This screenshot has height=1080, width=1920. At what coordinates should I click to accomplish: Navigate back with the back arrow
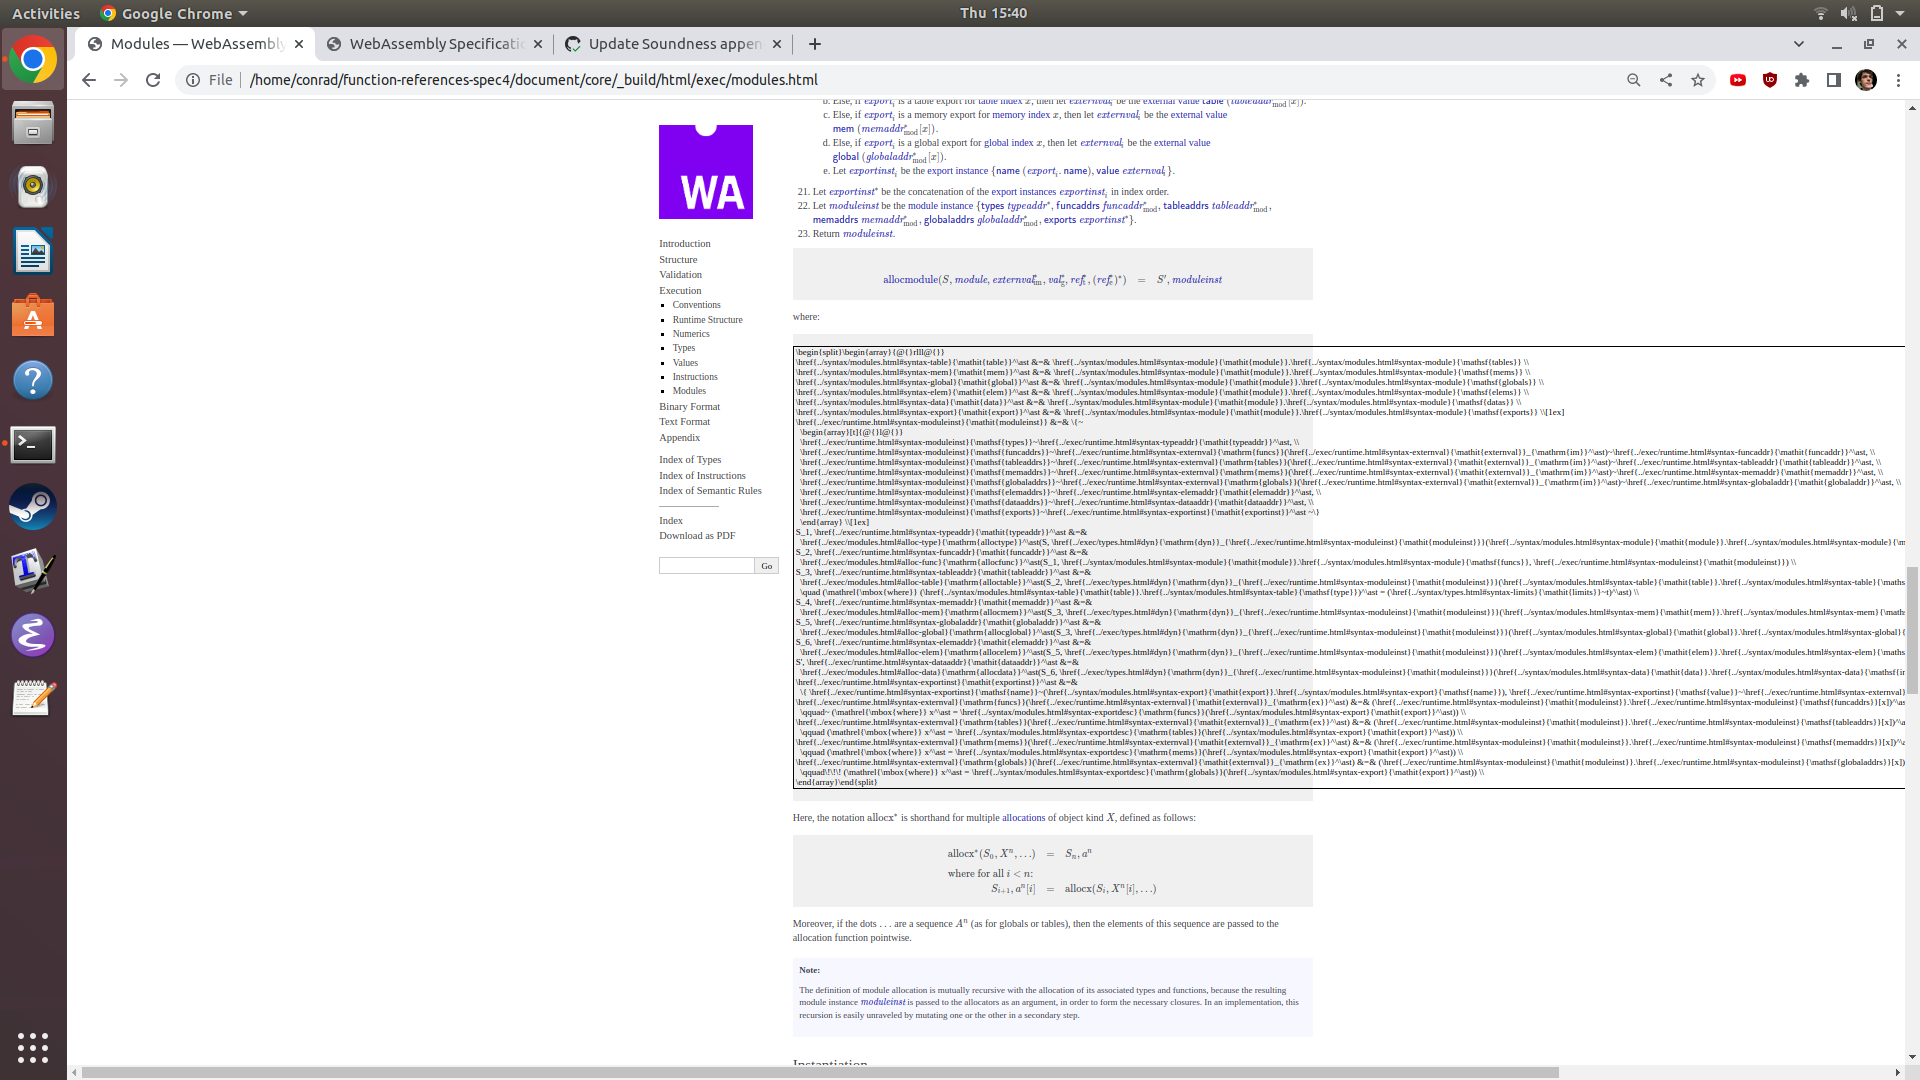coord(88,80)
